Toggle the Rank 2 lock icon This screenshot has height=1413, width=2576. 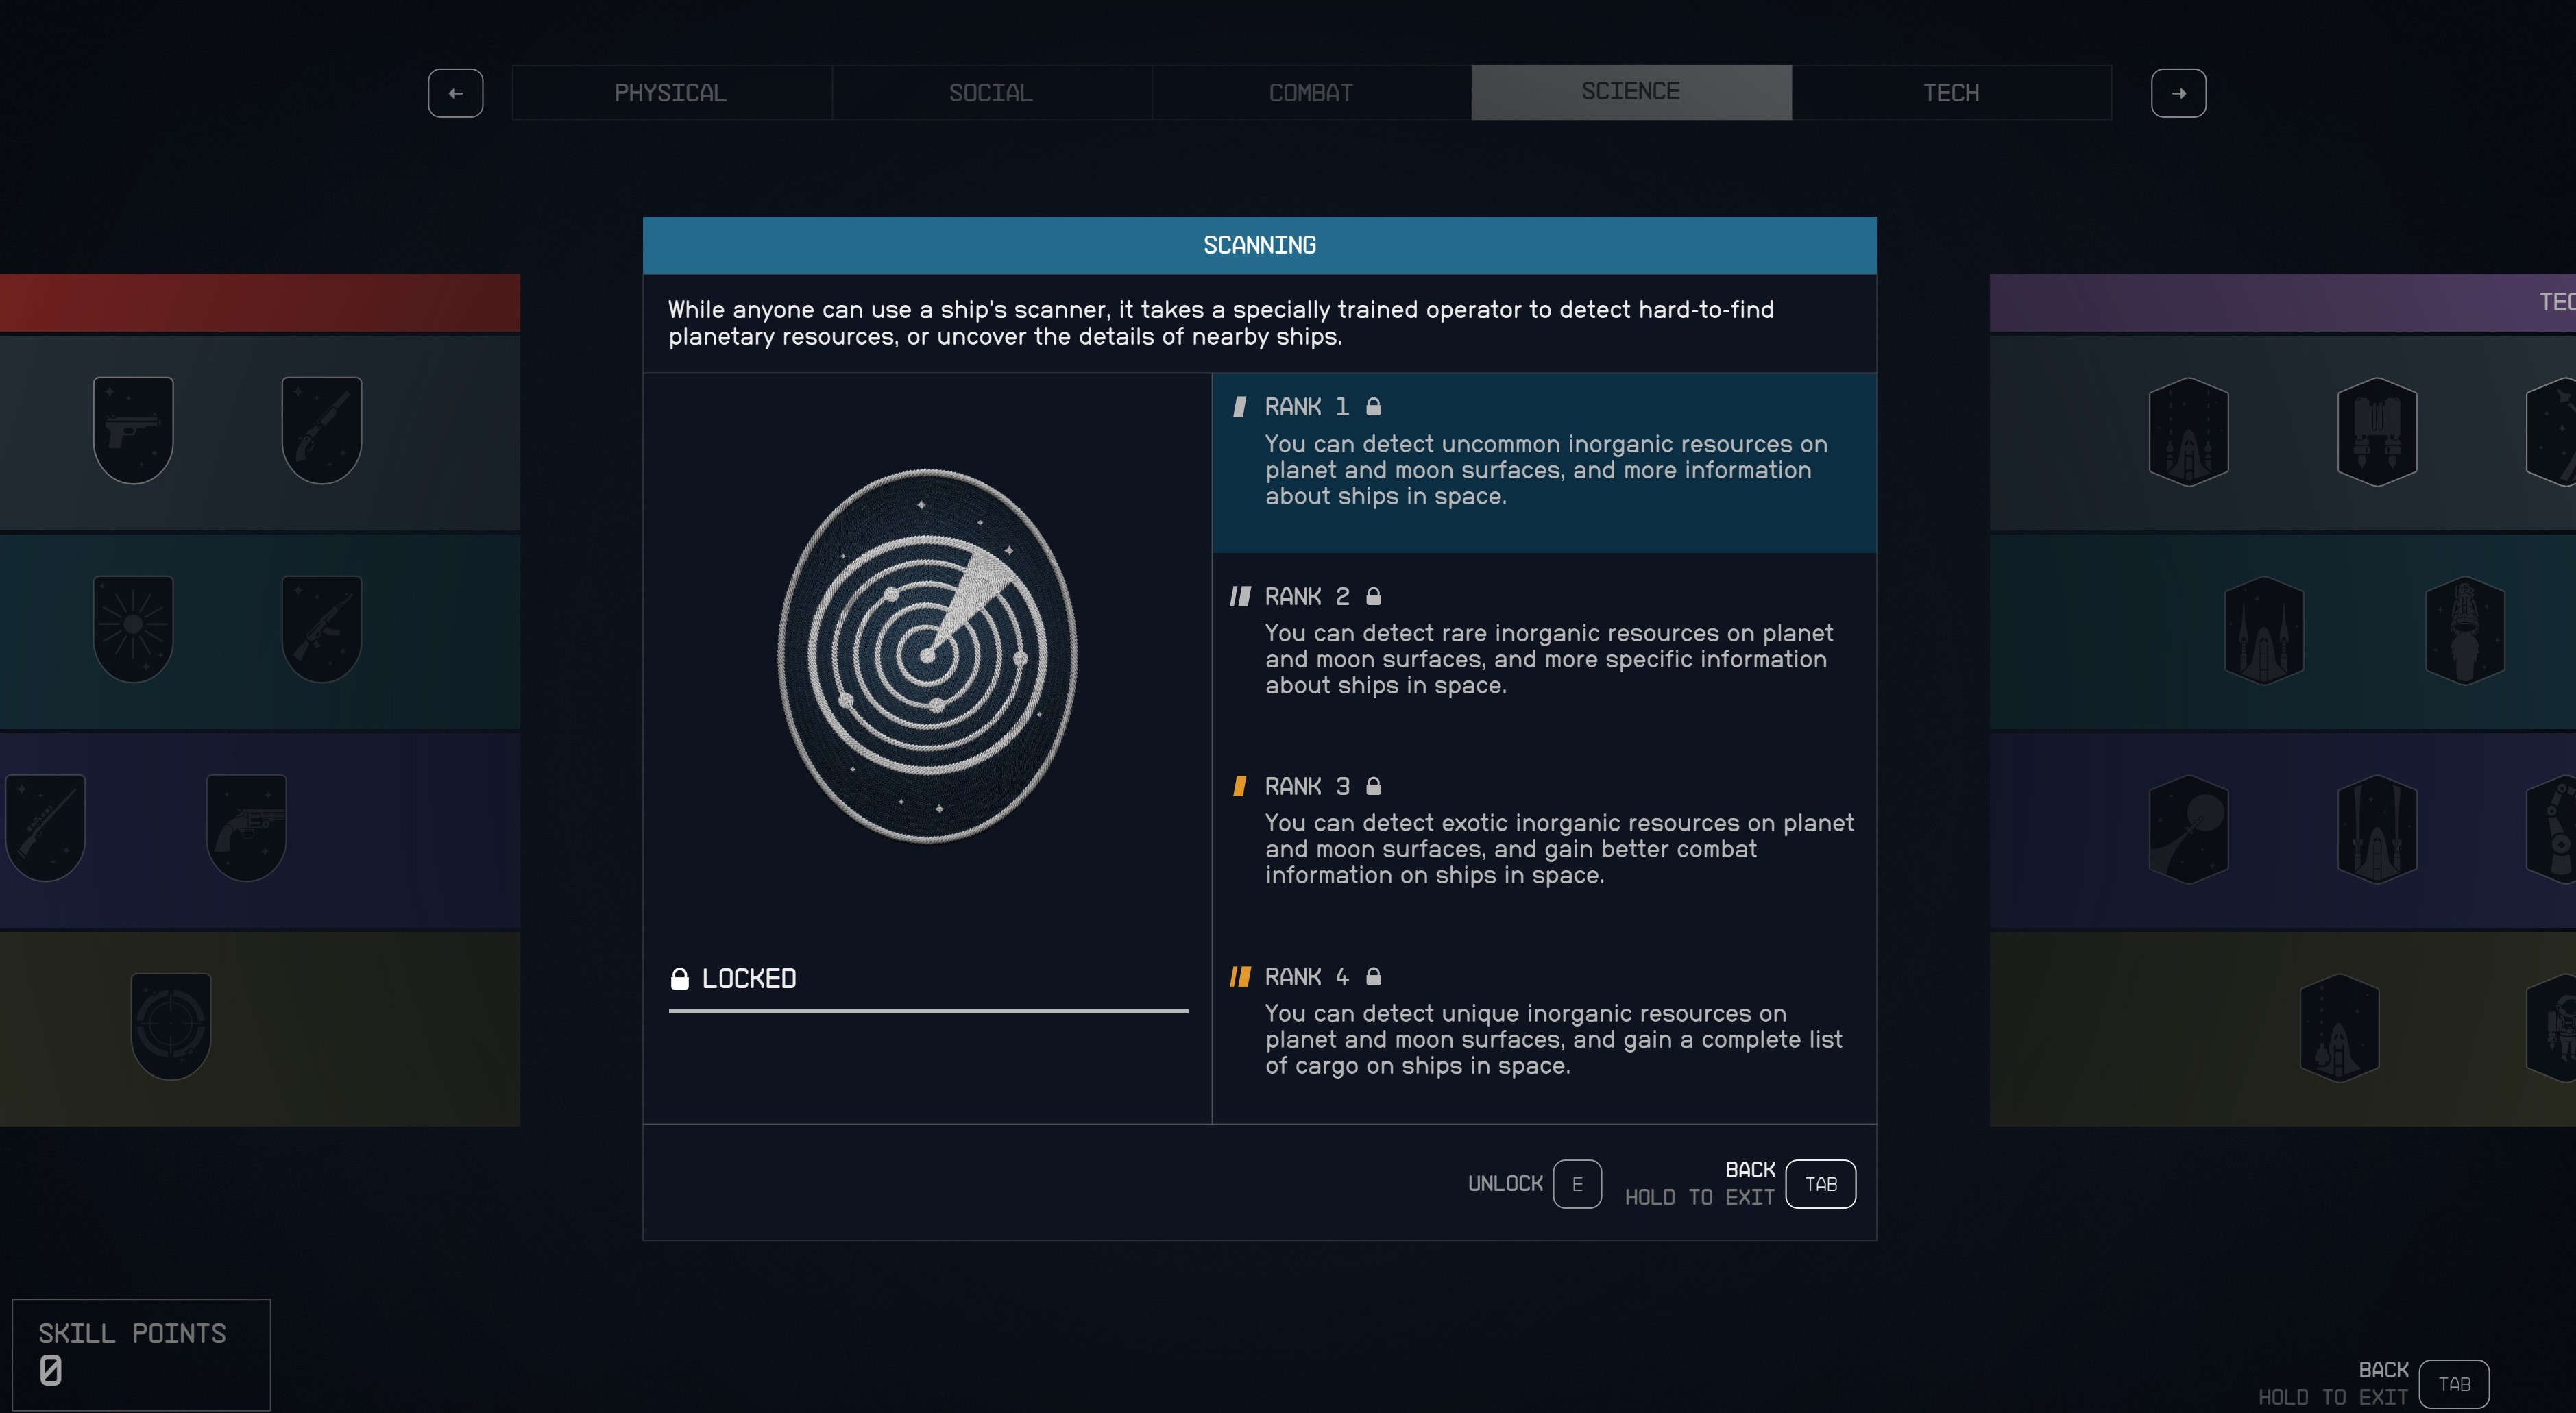click(1375, 596)
